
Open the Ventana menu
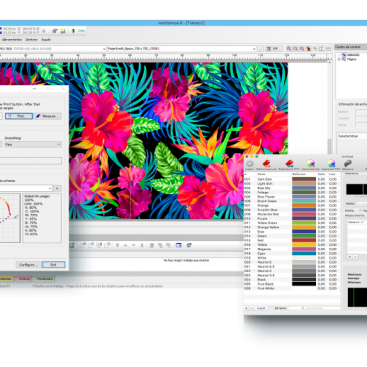point(32,40)
